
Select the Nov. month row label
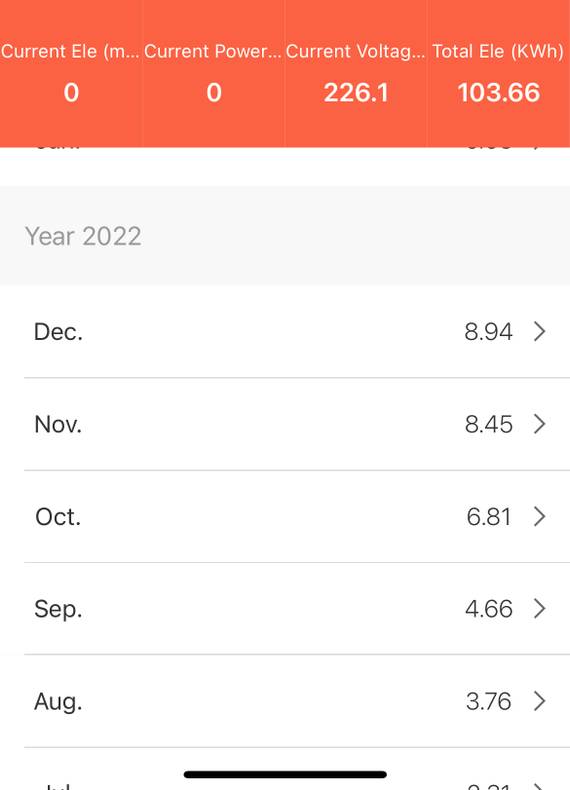click(x=57, y=424)
